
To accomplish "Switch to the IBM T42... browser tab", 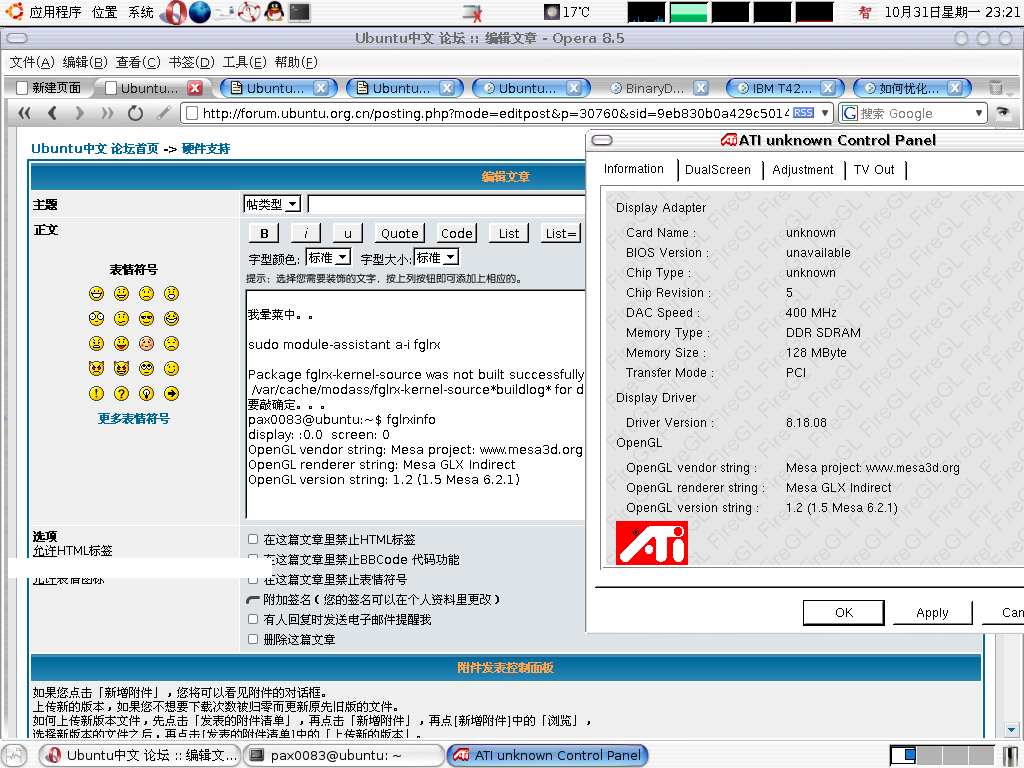I will pos(785,88).
